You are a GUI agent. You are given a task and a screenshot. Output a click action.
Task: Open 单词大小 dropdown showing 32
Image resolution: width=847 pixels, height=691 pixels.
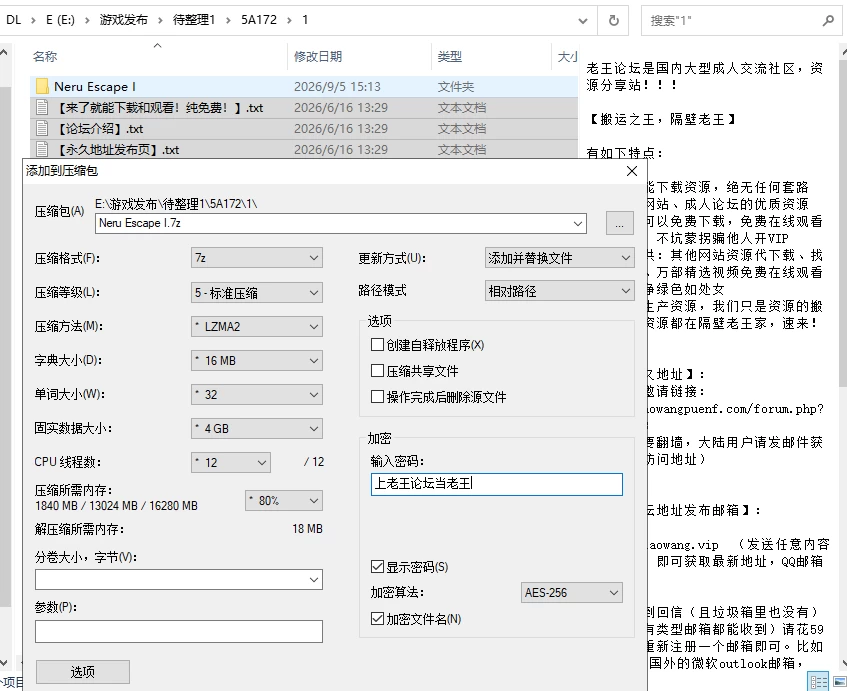point(257,394)
